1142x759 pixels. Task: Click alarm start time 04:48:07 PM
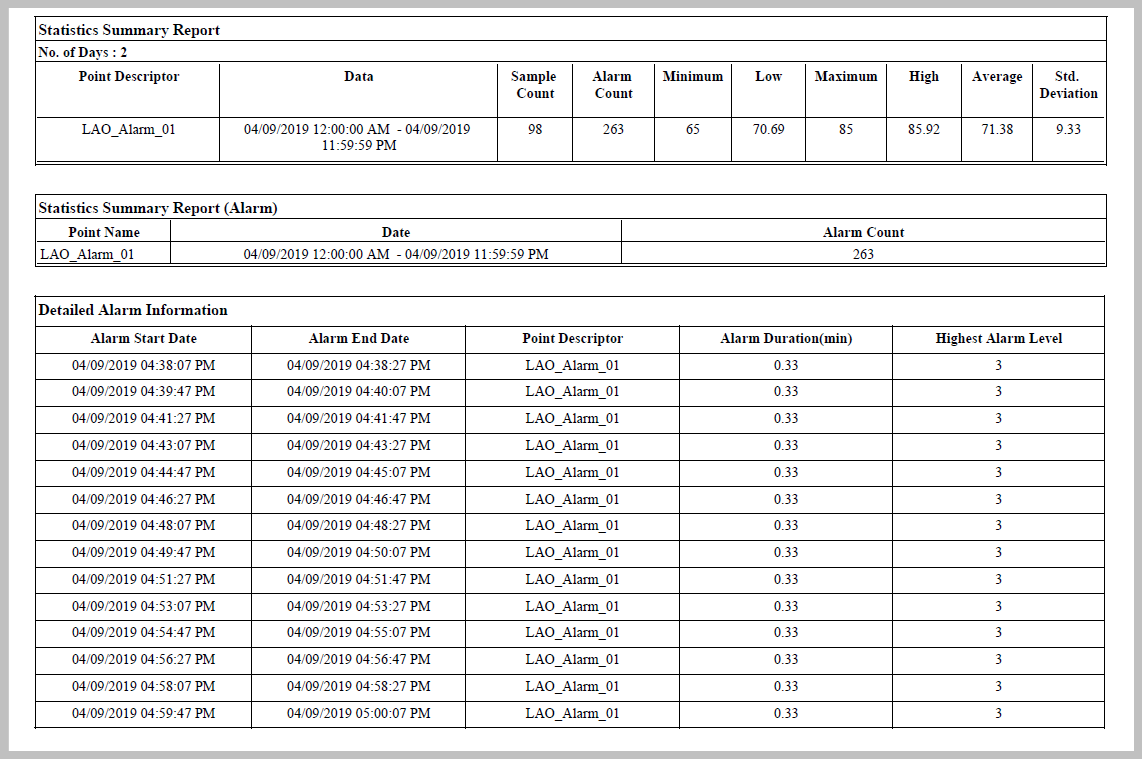(143, 525)
